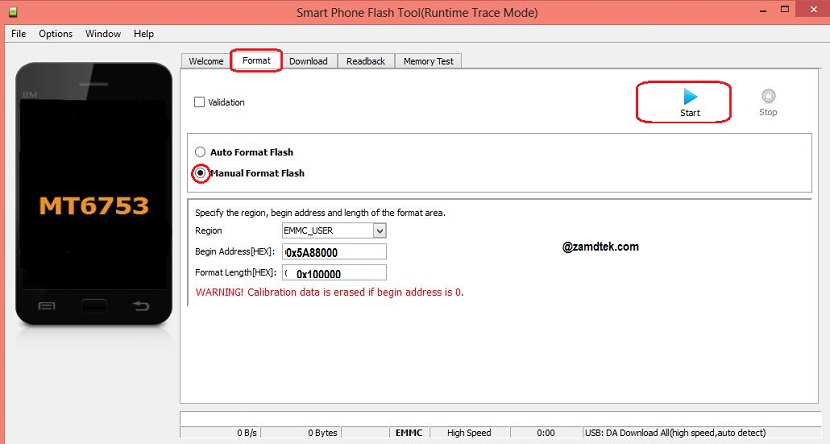Switch to the Welcome tab
830x444 pixels.
(x=206, y=61)
